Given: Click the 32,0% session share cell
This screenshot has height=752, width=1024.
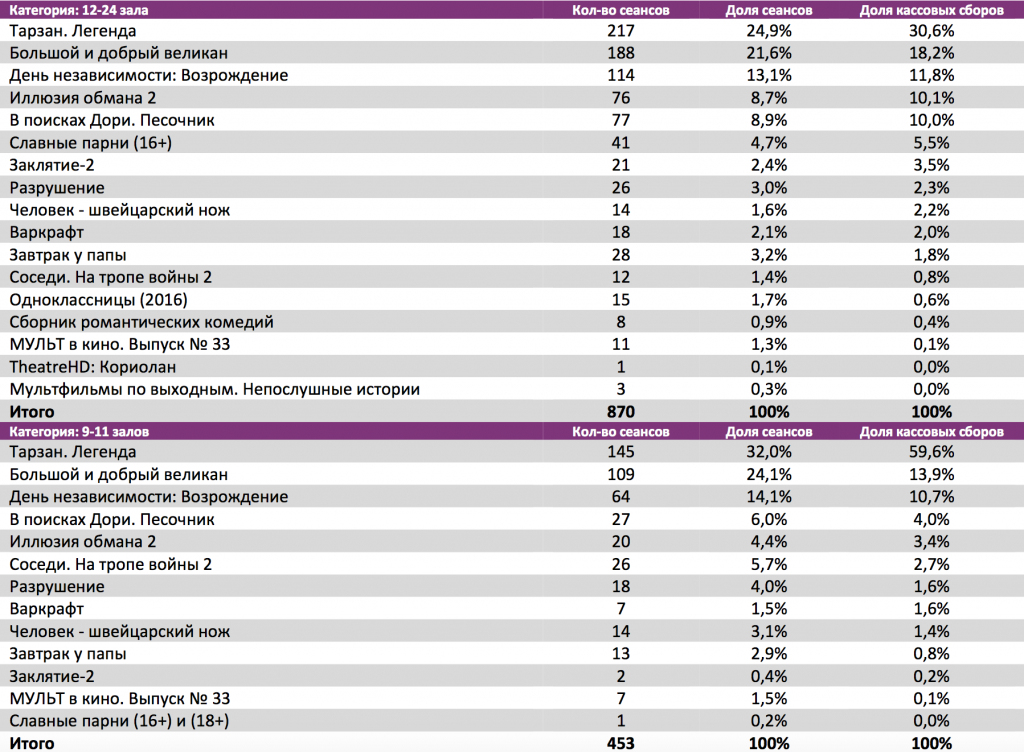Looking at the screenshot, I should pyautogui.click(x=768, y=453).
